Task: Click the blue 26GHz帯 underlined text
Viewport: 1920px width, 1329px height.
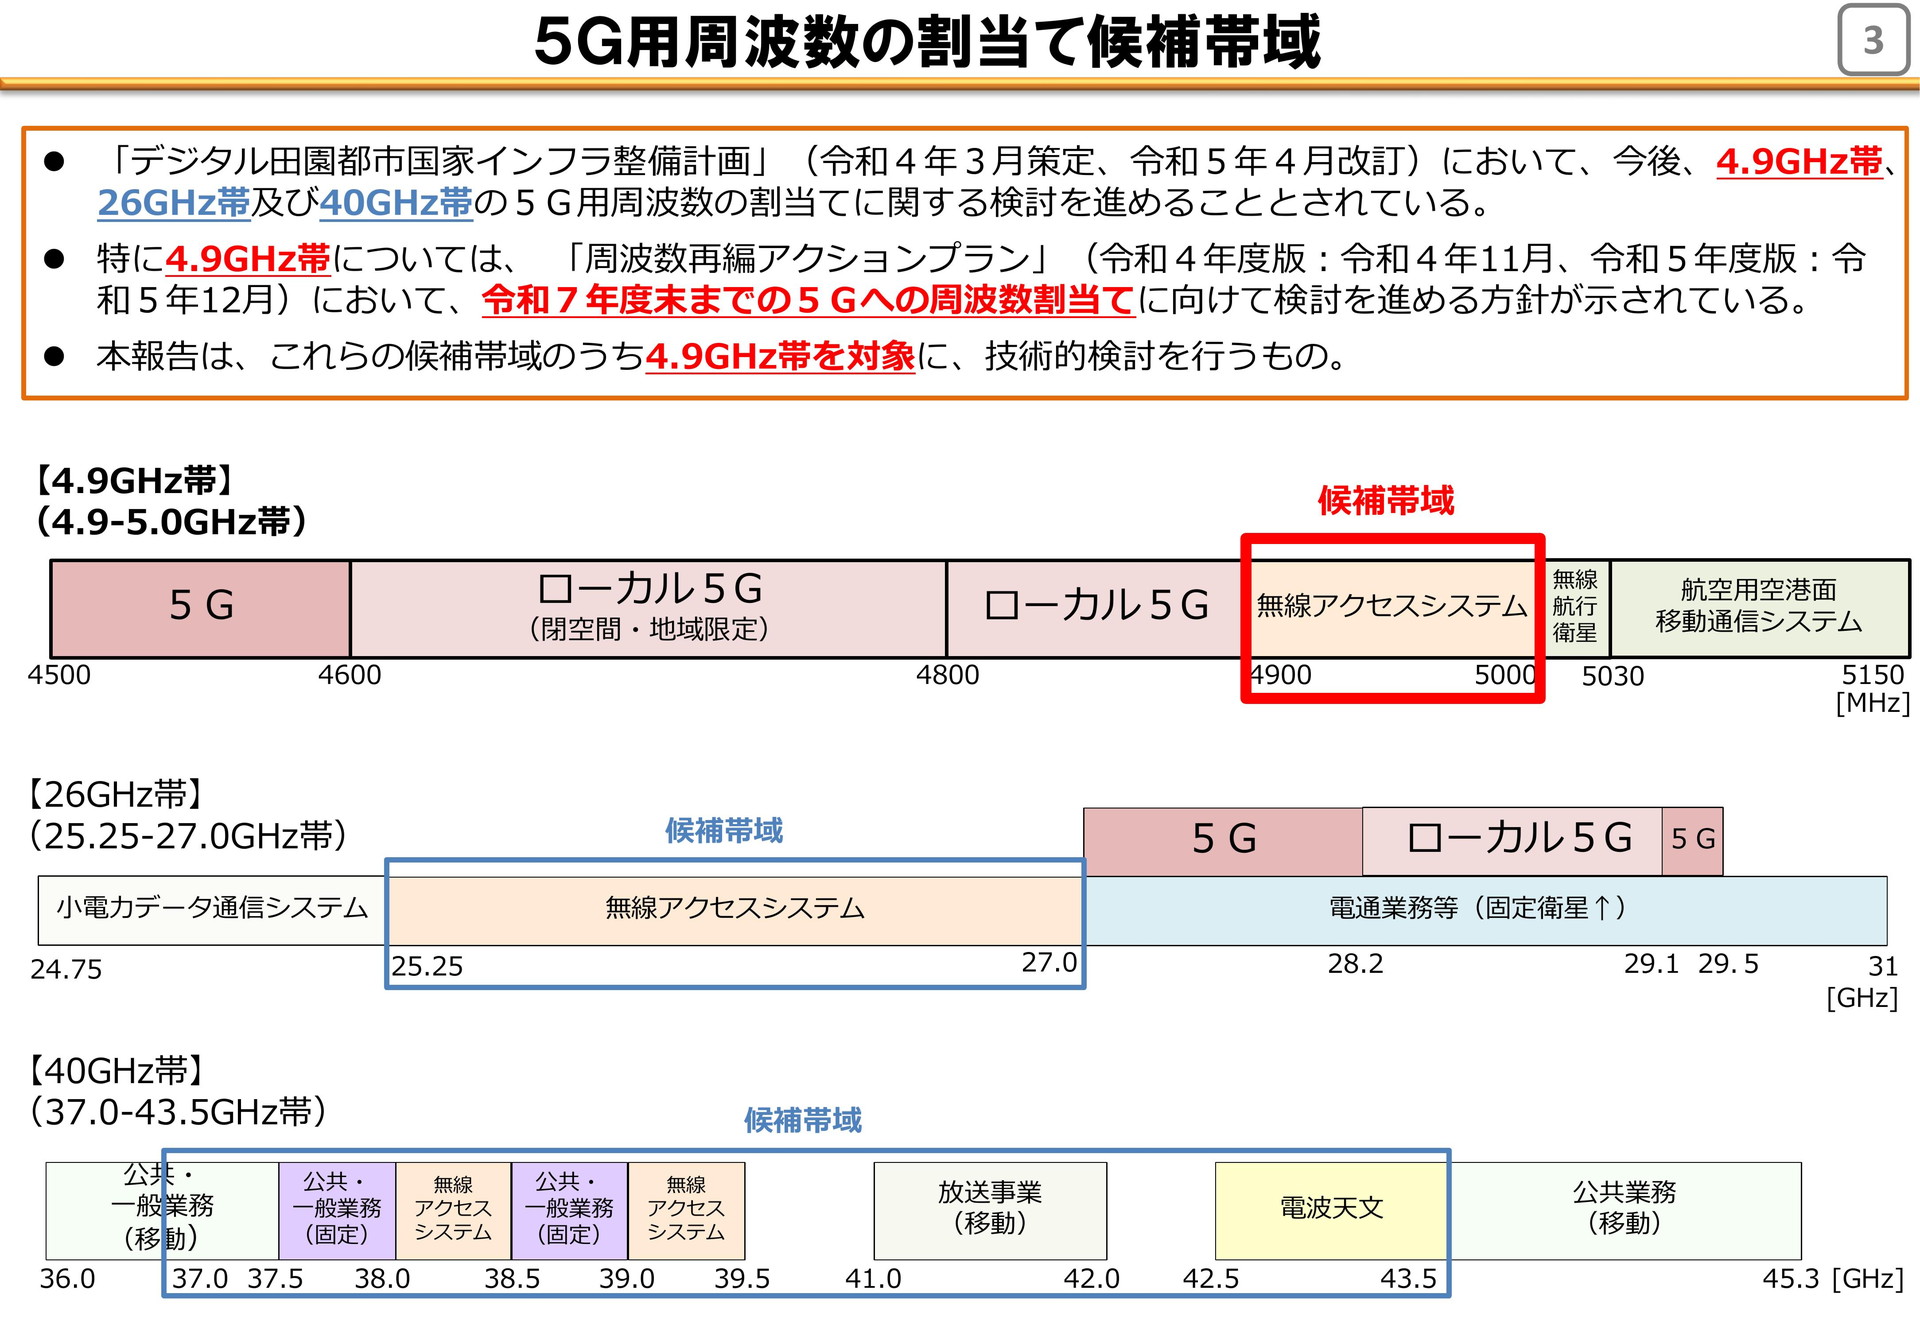Action: (x=173, y=203)
